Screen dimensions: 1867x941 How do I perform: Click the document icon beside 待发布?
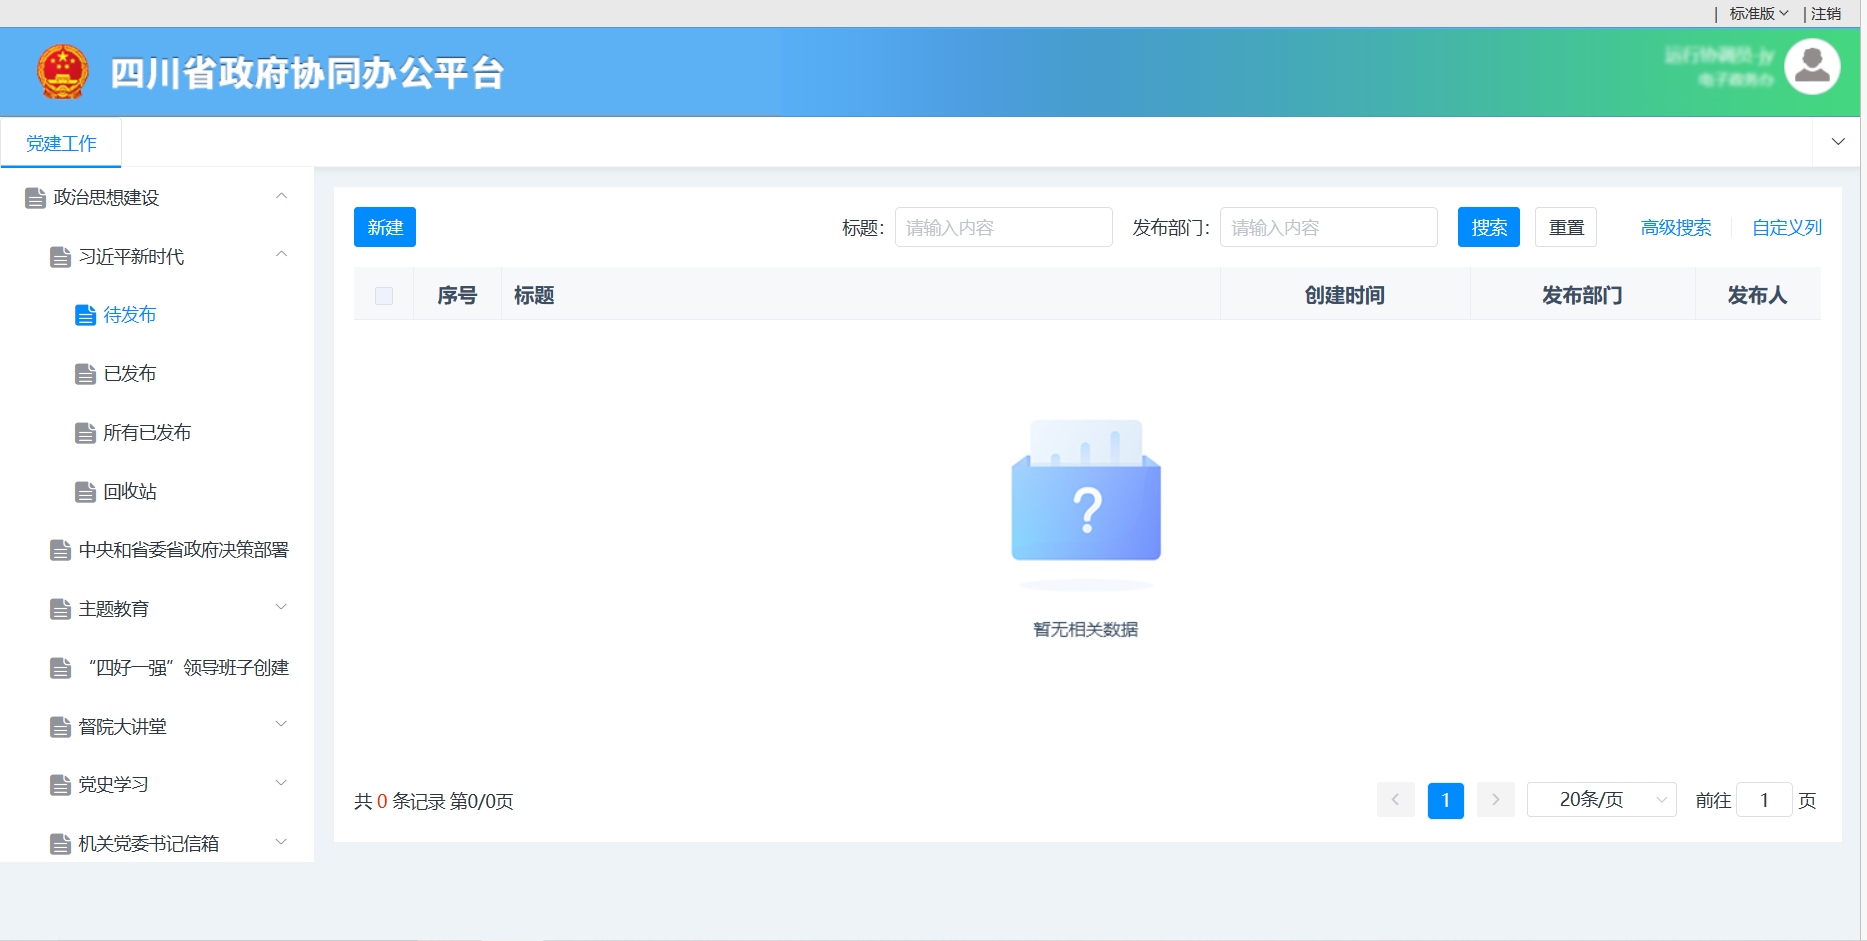click(x=85, y=316)
